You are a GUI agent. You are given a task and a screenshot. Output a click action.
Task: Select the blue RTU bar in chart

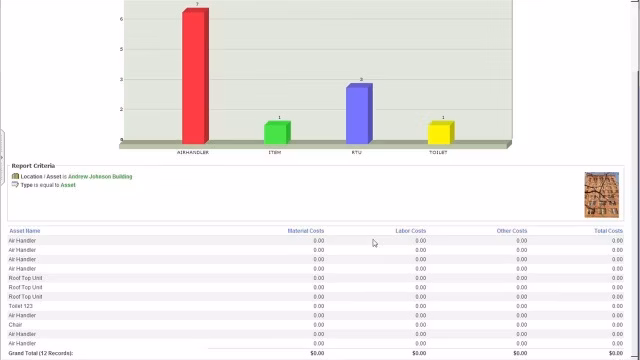tap(359, 114)
